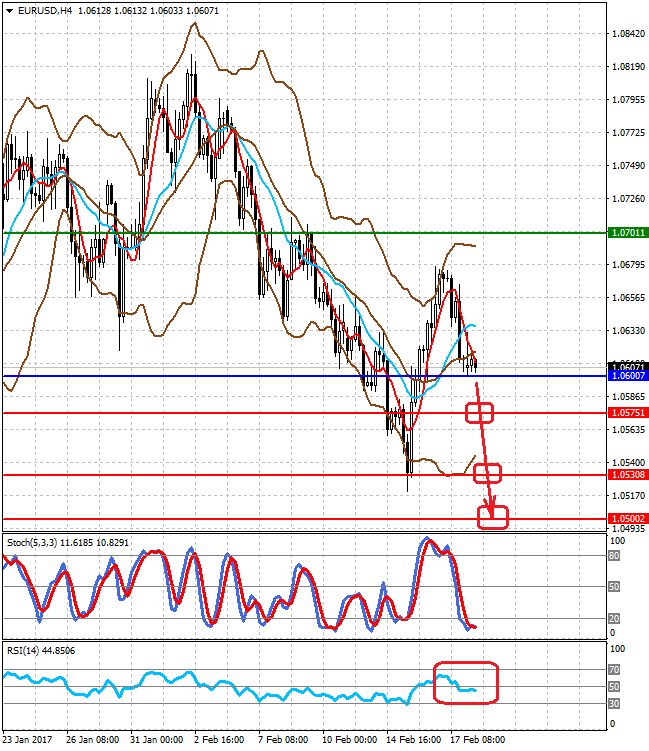Select the EURUSD,H4 chart title text

pos(45,11)
